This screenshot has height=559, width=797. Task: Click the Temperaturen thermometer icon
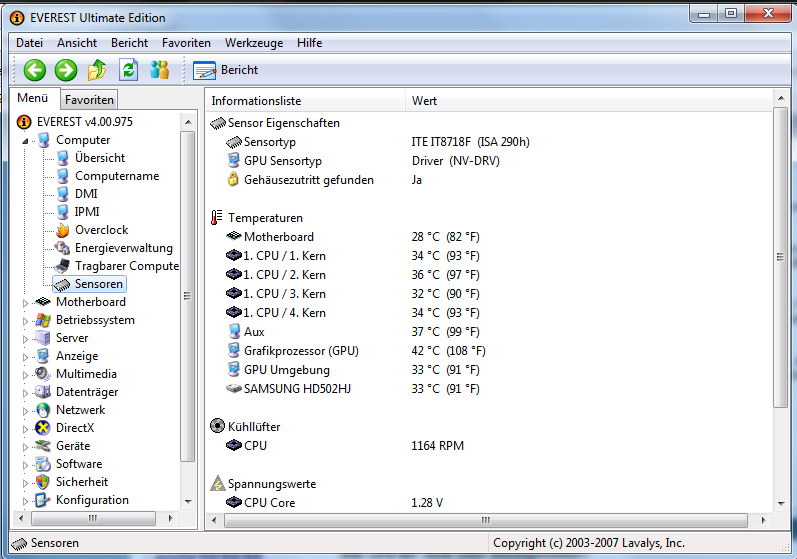pyautogui.click(x=217, y=218)
